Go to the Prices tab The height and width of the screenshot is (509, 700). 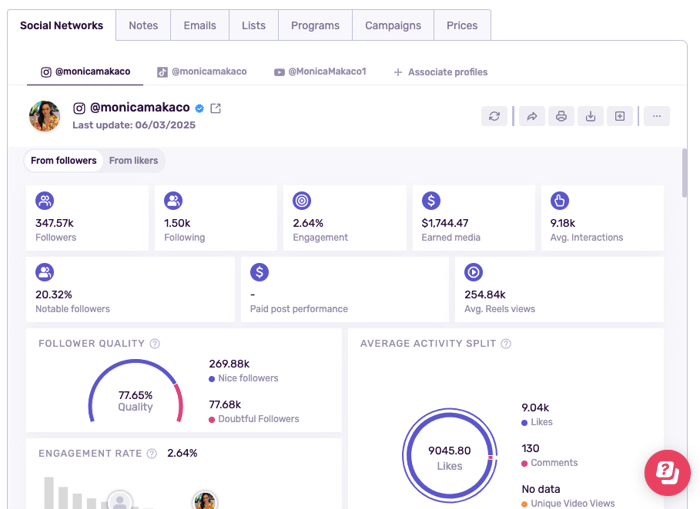coord(462,25)
